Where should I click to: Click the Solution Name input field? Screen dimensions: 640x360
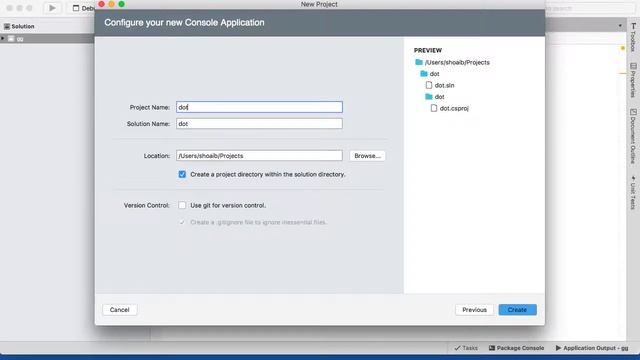pos(259,124)
